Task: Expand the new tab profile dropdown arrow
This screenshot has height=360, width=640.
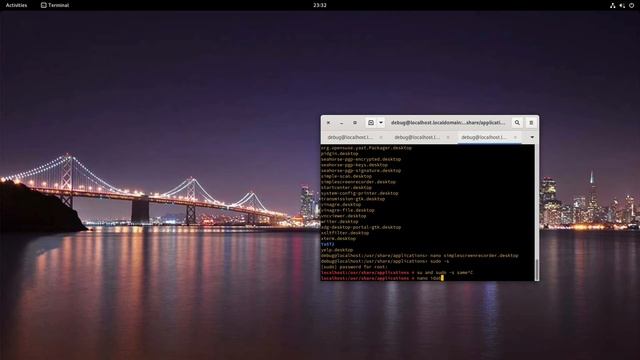Action: point(381,122)
